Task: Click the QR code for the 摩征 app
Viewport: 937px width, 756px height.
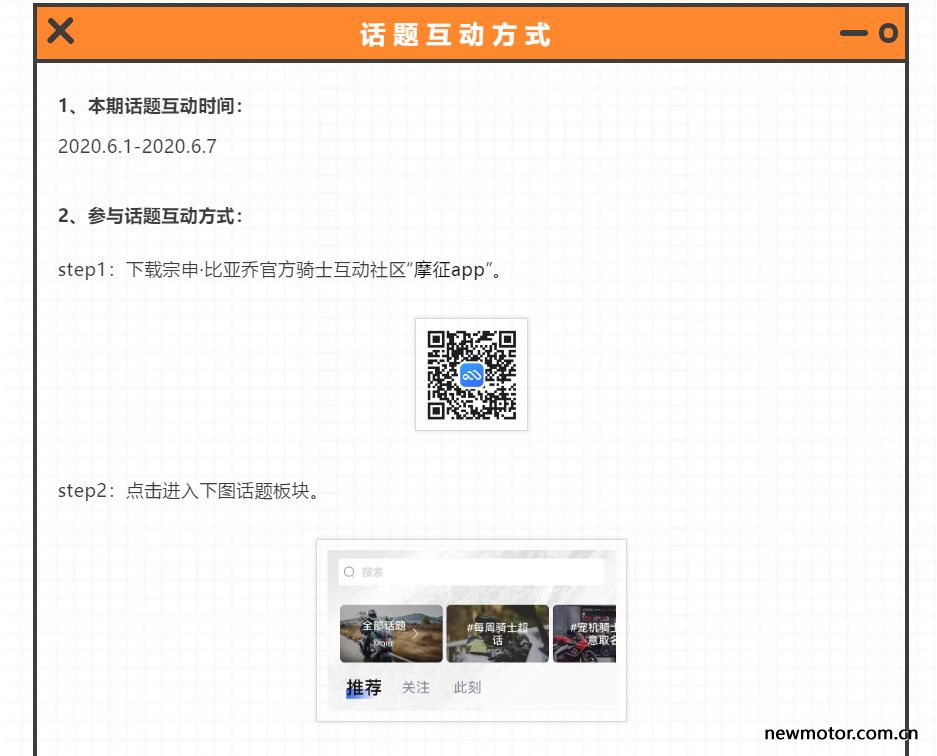Action: coord(471,375)
